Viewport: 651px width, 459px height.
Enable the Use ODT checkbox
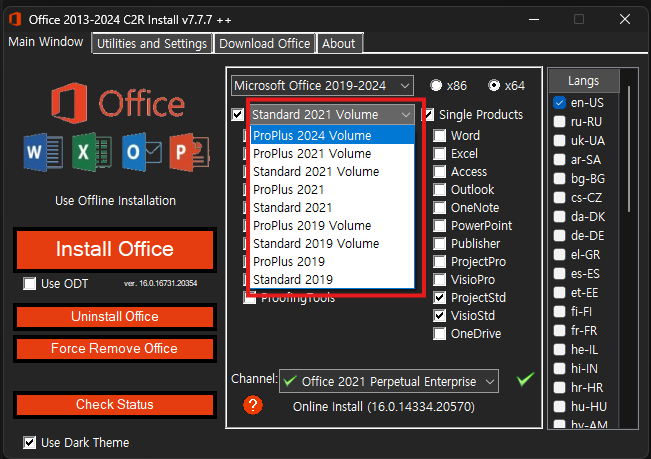click(29, 284)
